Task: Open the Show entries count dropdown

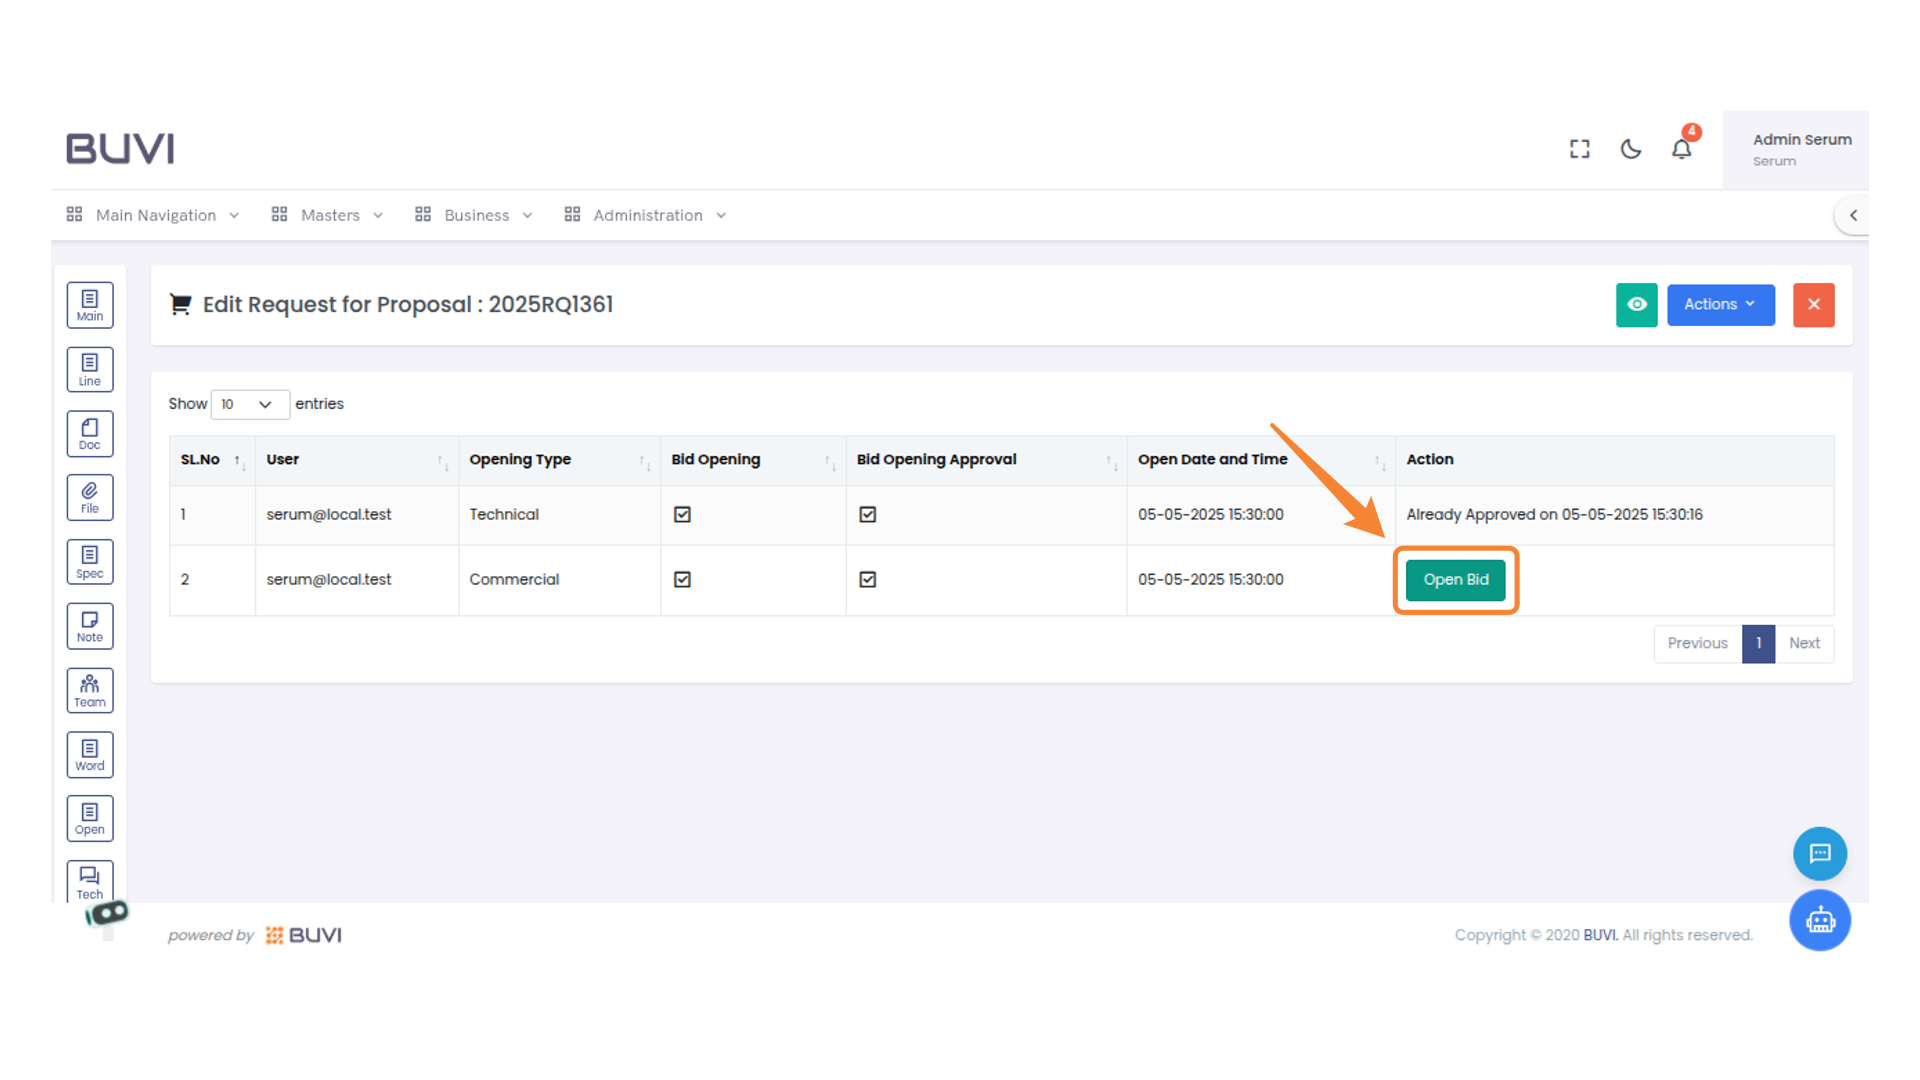Action: (x=249, y=404)
